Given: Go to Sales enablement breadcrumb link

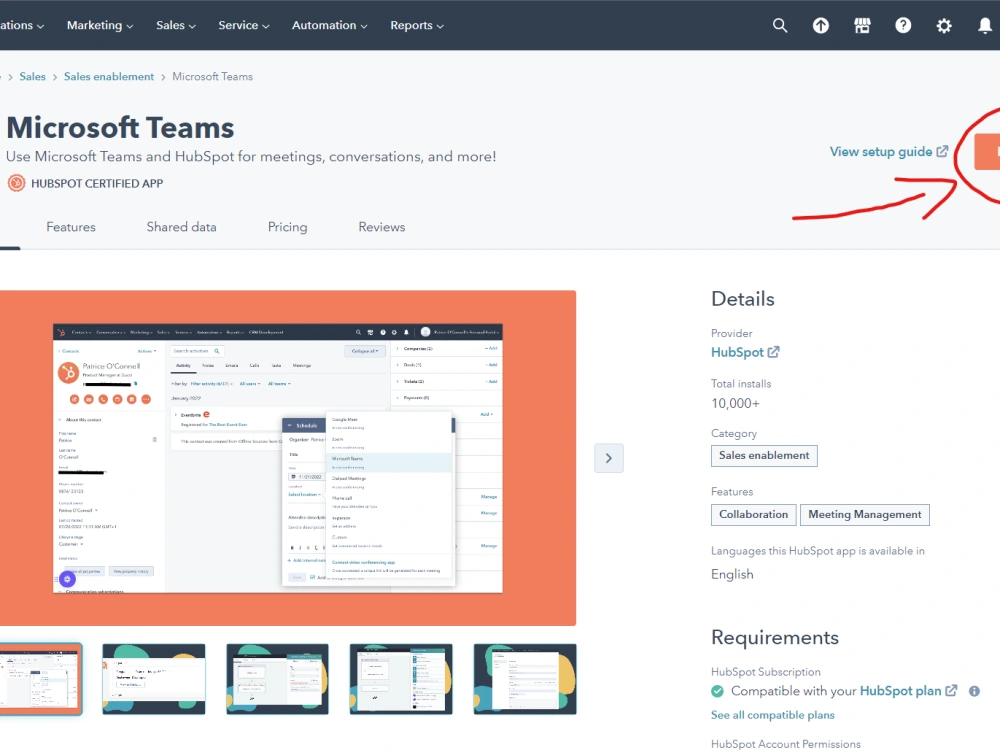Looking at the screenshot, I should point(109,77).
